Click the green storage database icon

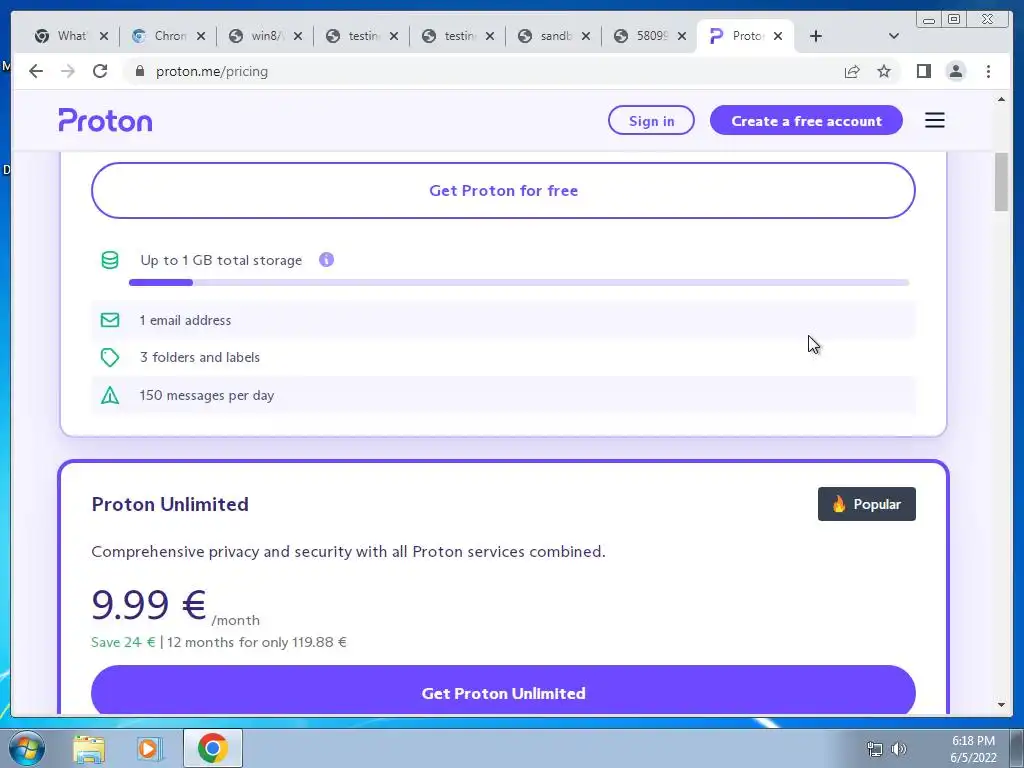[x=110, y=260]
